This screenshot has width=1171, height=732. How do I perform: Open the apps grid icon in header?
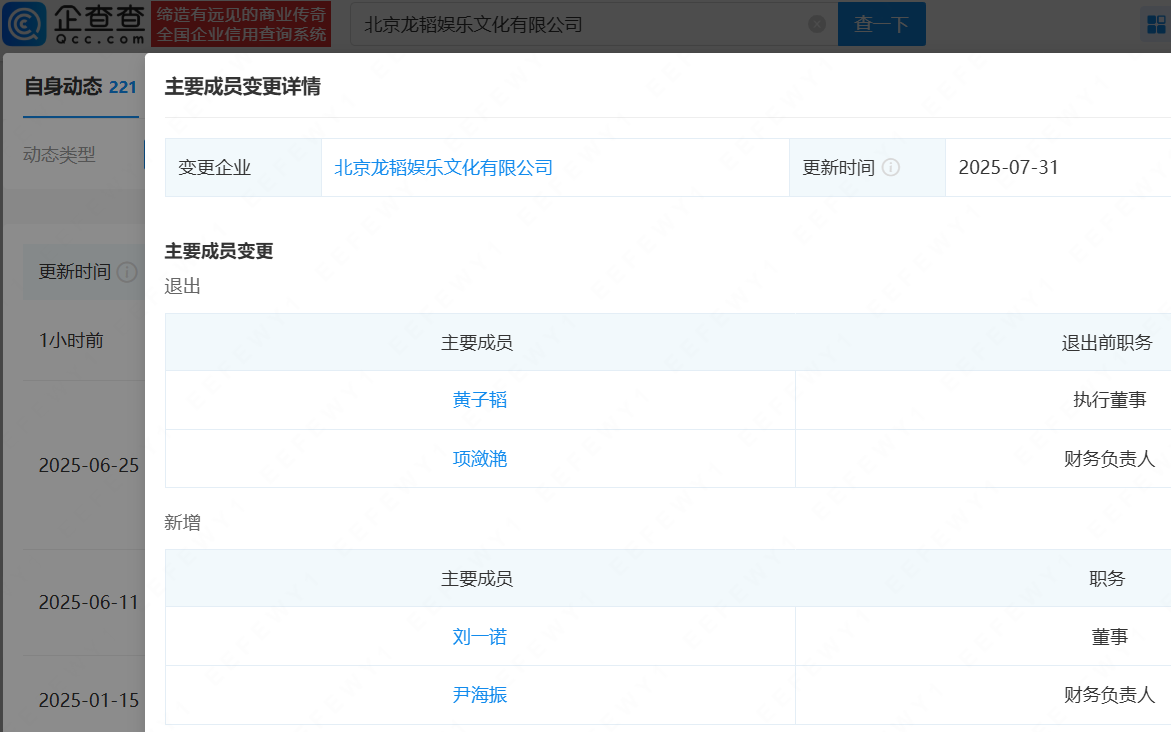(x=1156, y=25)
